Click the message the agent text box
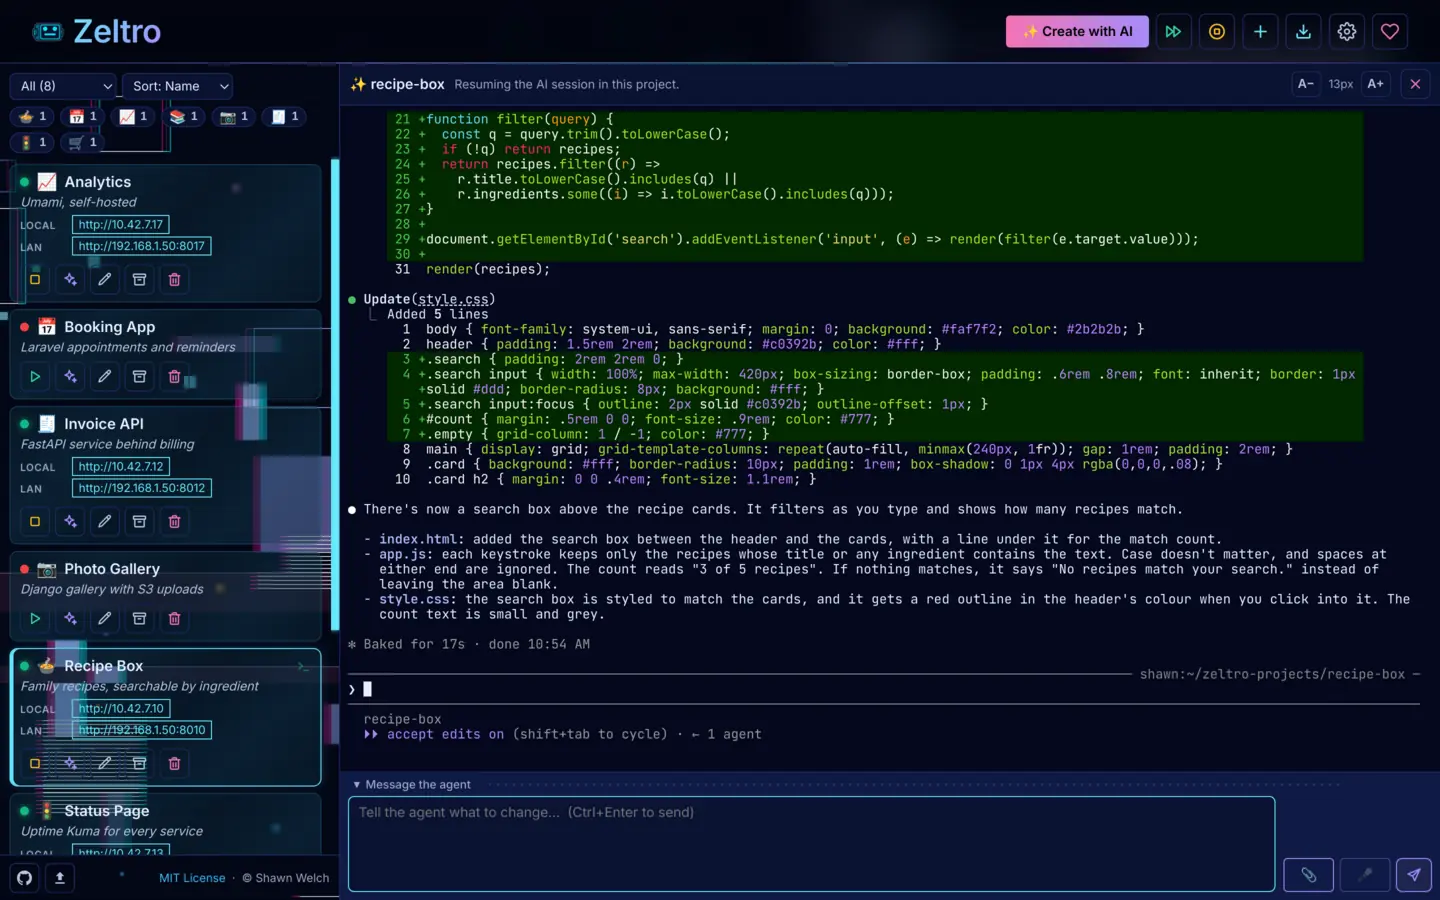The height and width of the screenshot is (900, 1440). click(x=812, y=844)
